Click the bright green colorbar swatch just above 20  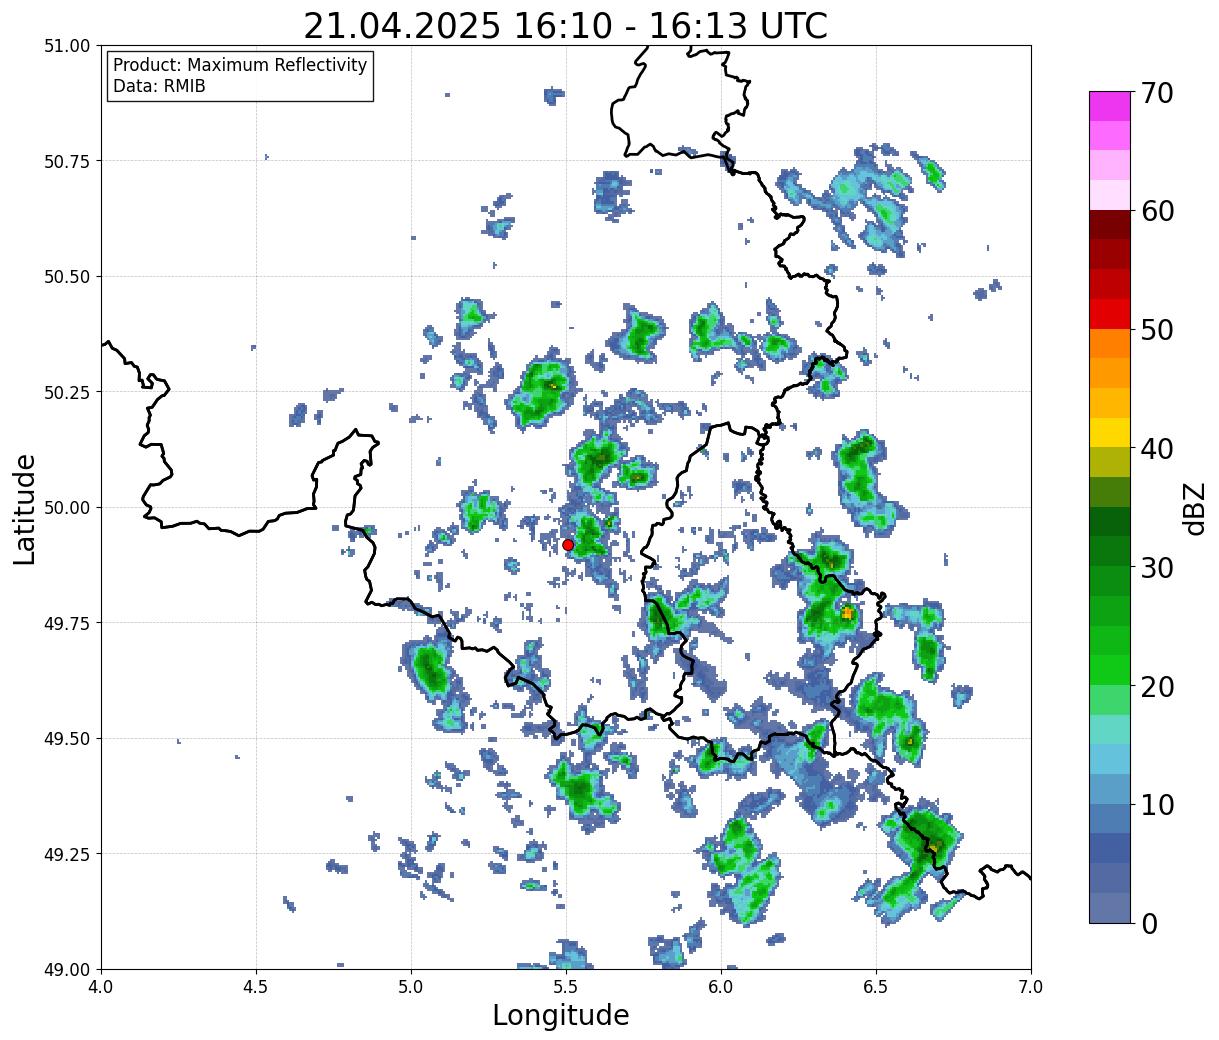click(x=1110, y=669)
